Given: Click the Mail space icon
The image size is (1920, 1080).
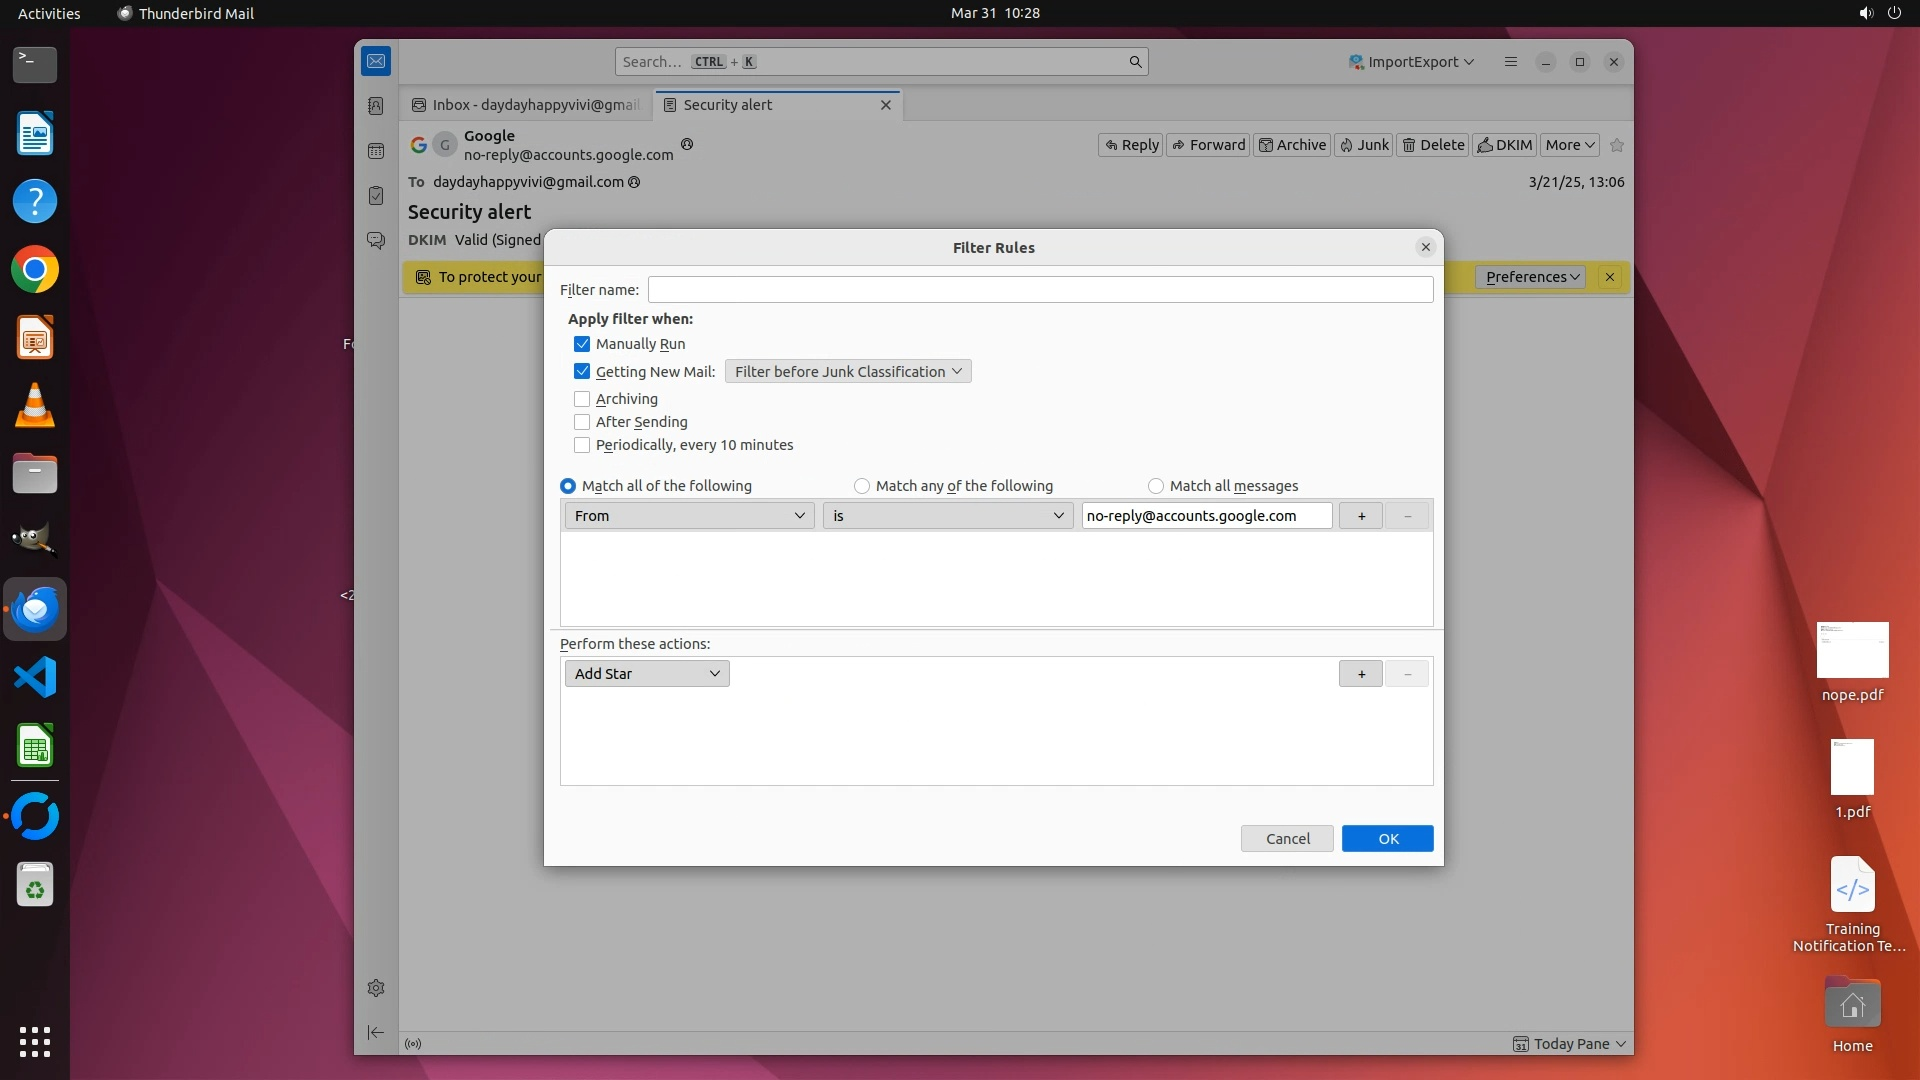Looking at the screenshot, I should [376, 61].
